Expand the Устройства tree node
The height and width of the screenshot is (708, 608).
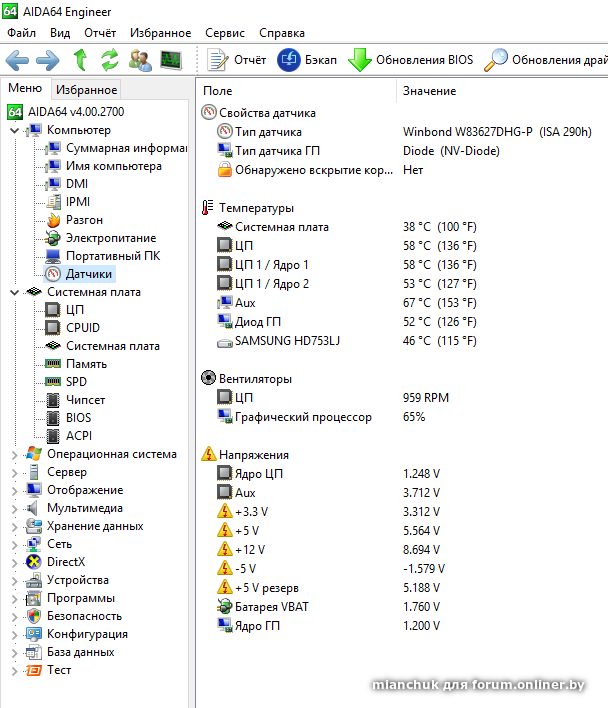(x=14, y=581)
